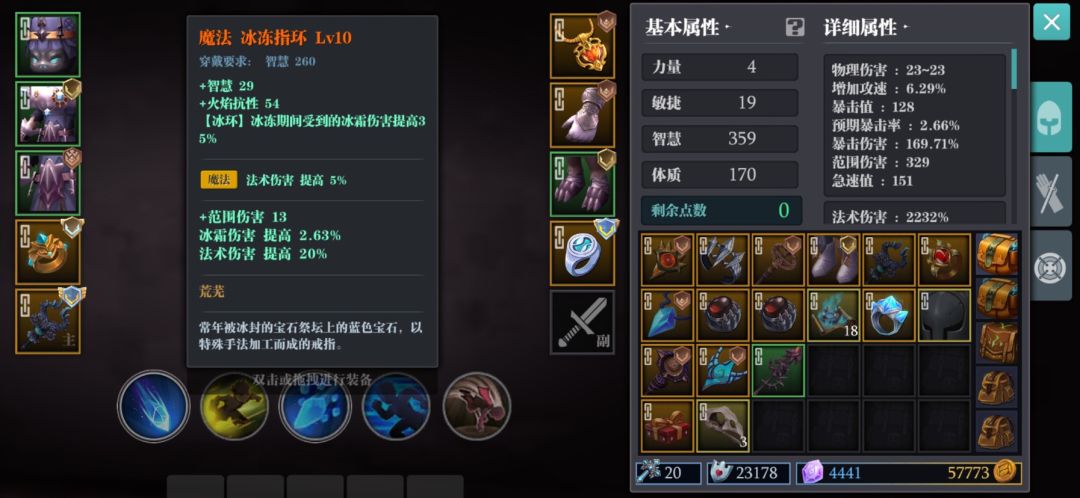Select the equipped silver gauntlet glove
Viewport: 1080px width, 498px height.
583,115
